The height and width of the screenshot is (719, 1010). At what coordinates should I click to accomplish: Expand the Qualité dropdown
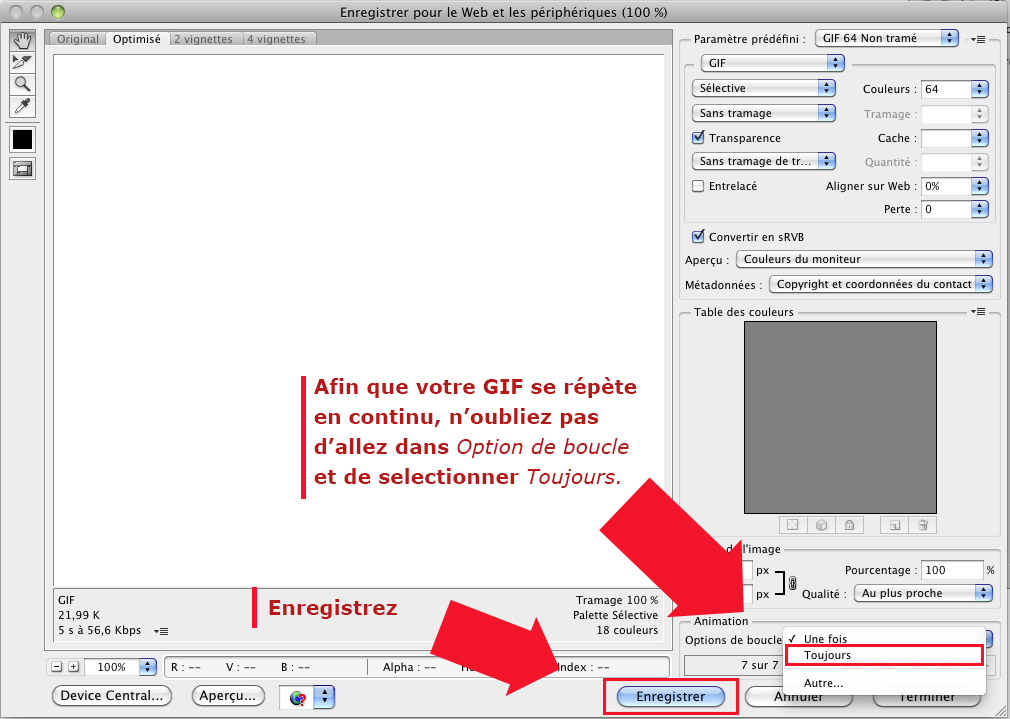922,593
